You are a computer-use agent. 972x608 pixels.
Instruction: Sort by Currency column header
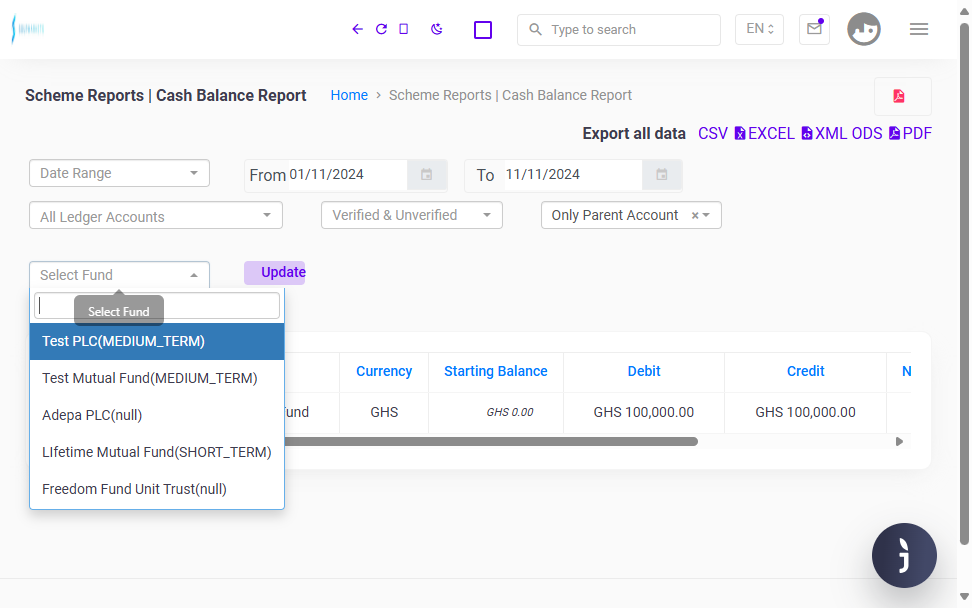click(384, 371)
